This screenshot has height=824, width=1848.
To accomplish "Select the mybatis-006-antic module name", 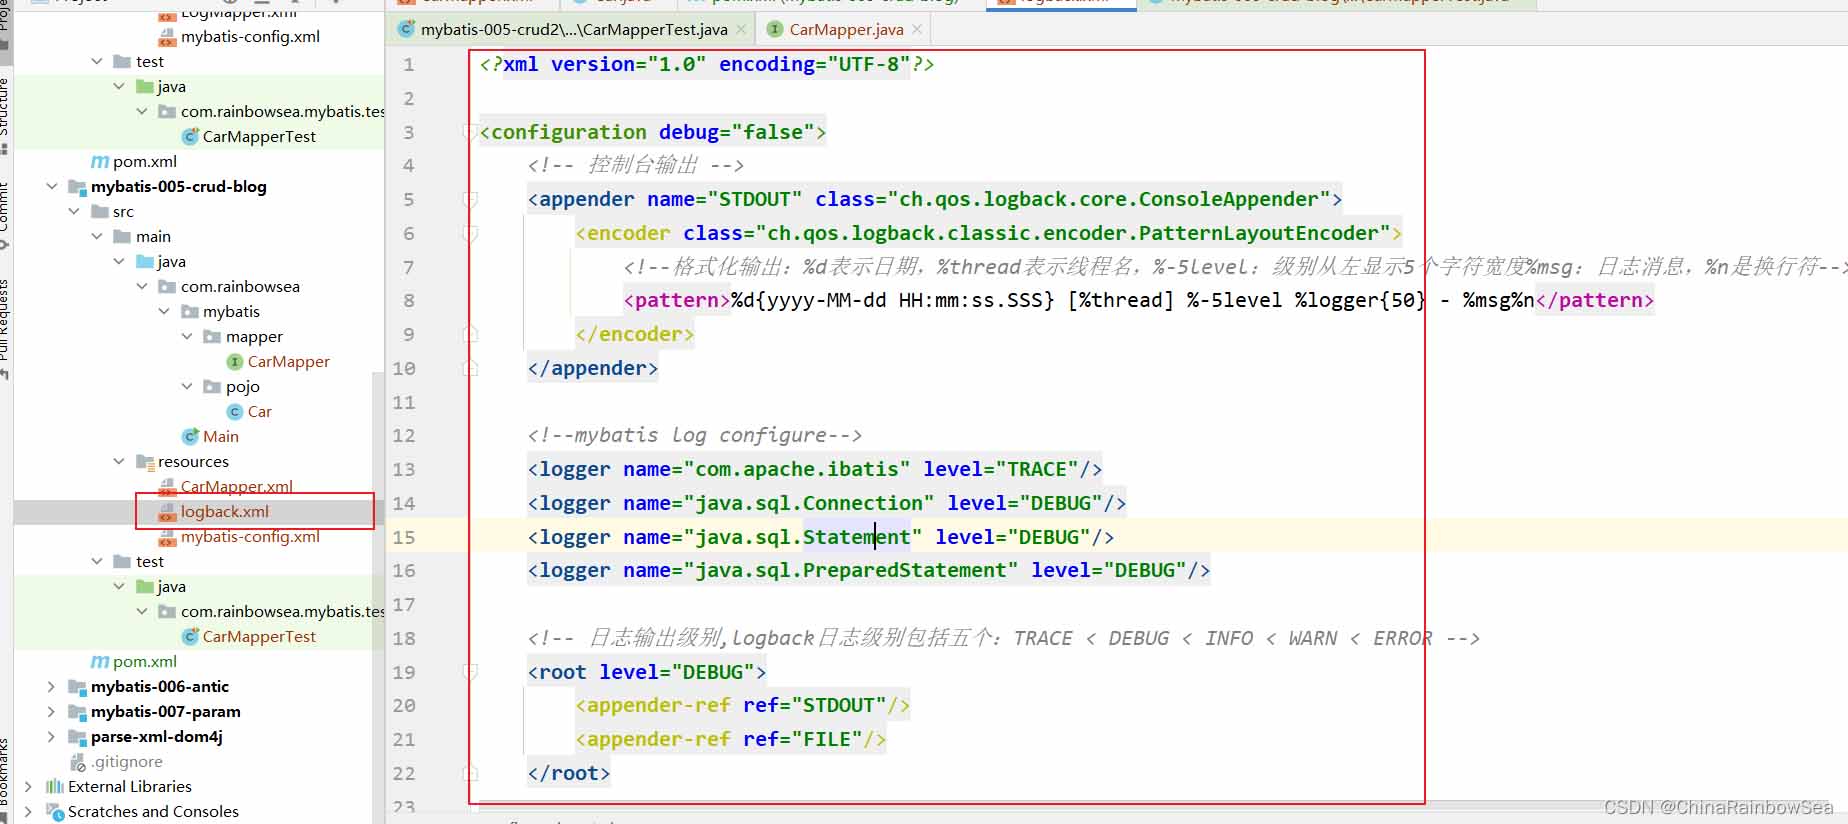I will tap(160, 687).
